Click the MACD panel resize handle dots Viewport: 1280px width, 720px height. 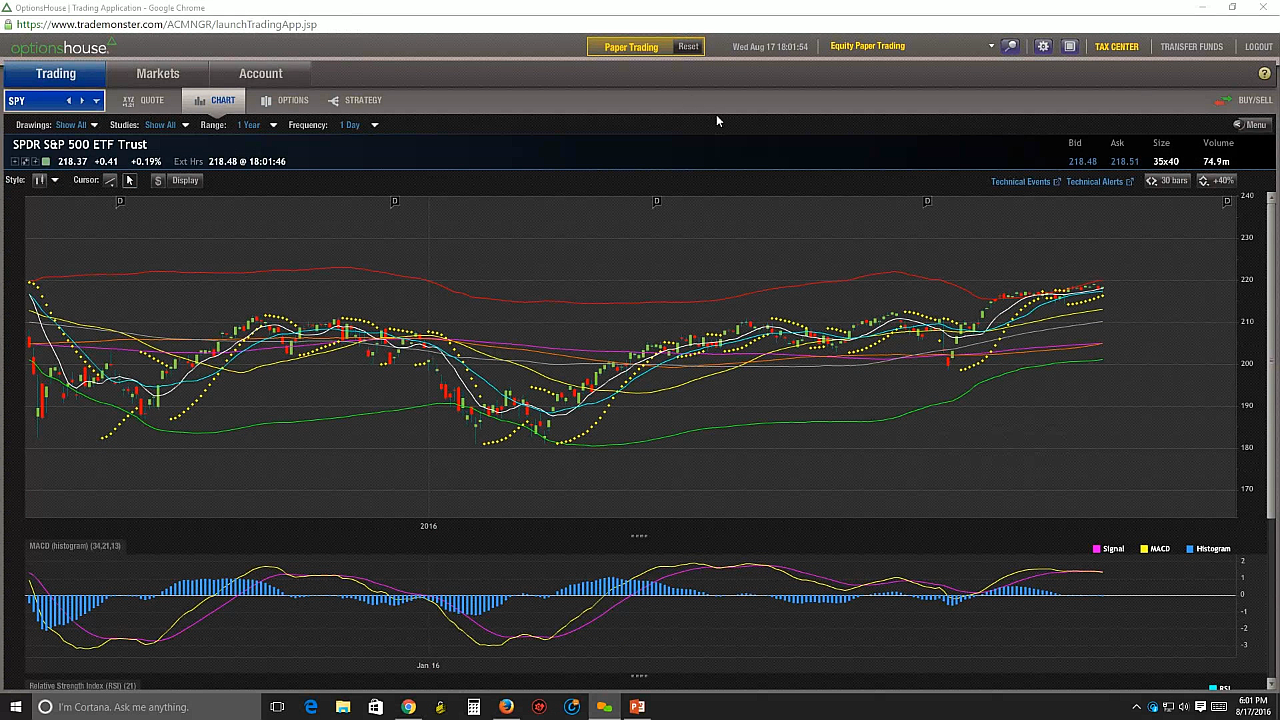pos(639,536)
